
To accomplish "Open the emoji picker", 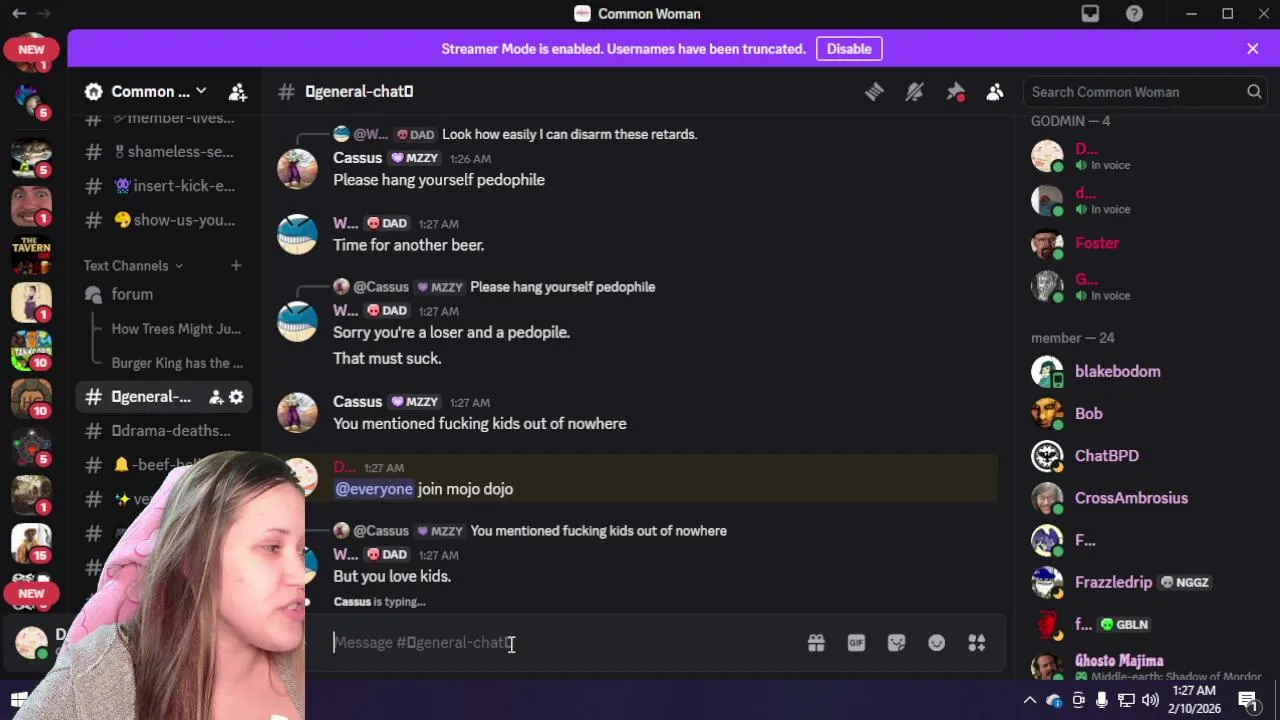I will (936, 643).
